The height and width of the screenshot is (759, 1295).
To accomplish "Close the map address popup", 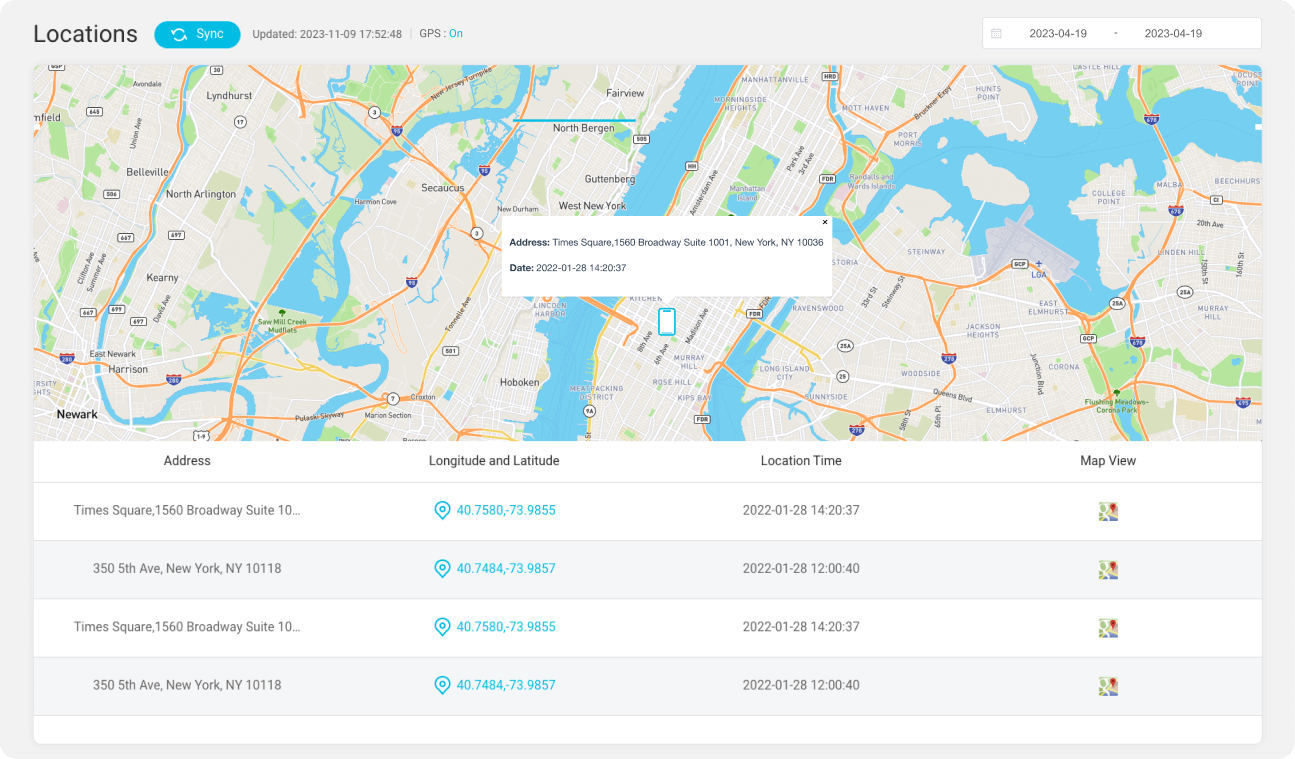I will pos(825,222).
